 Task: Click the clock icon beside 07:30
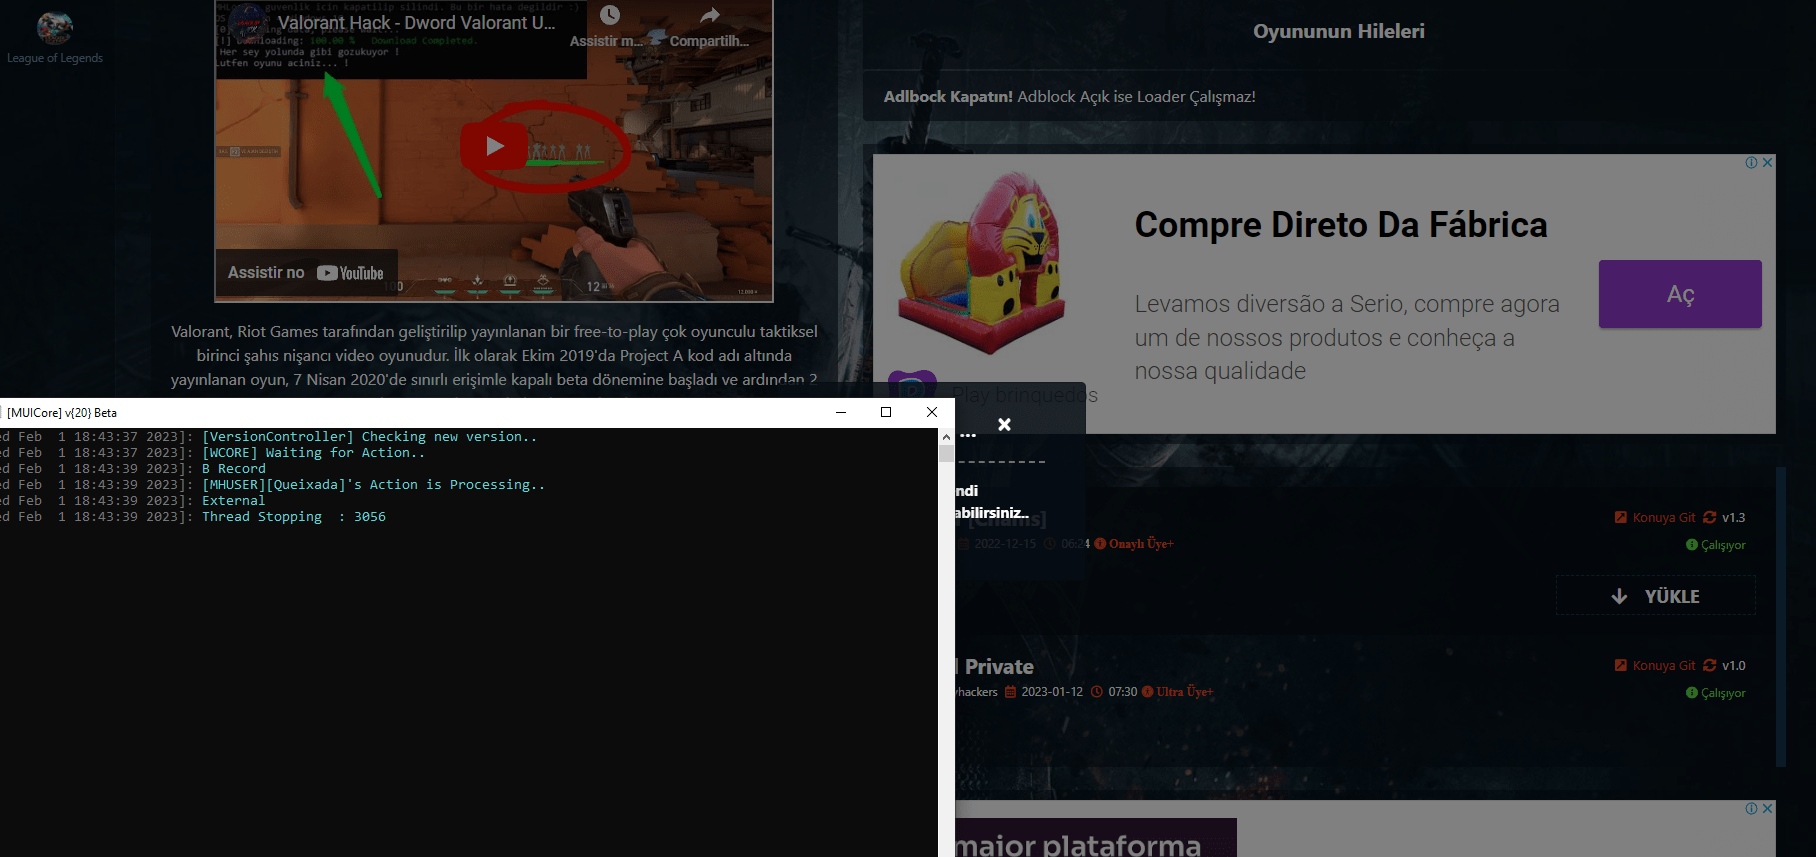1097,692
